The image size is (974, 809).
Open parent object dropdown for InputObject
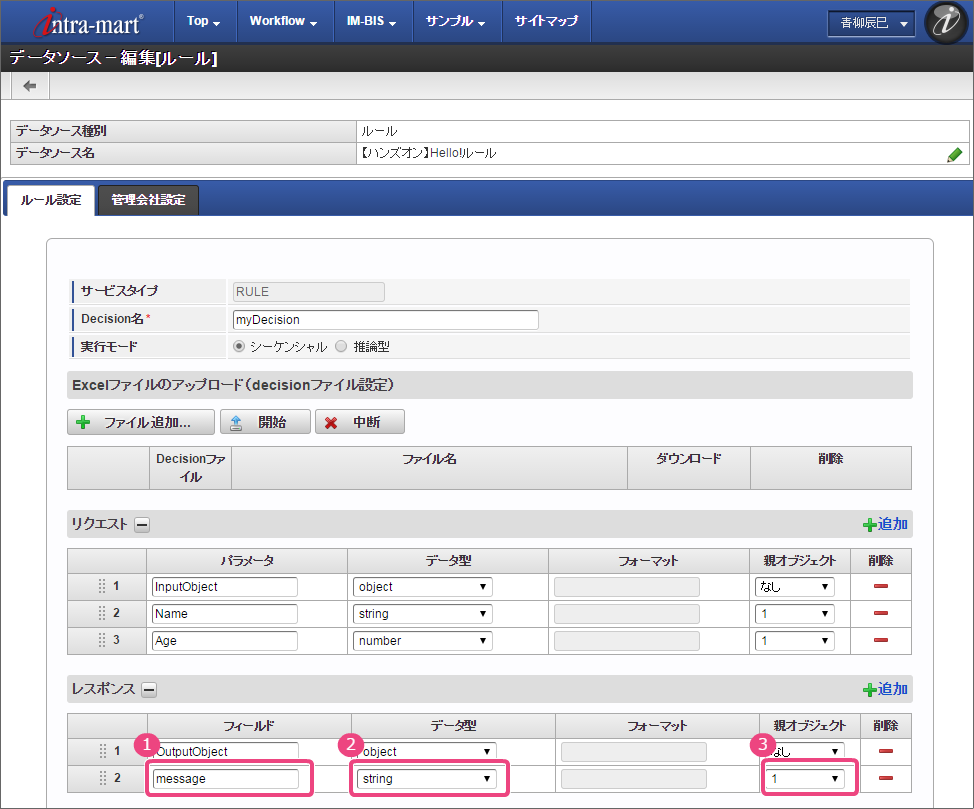794,587
